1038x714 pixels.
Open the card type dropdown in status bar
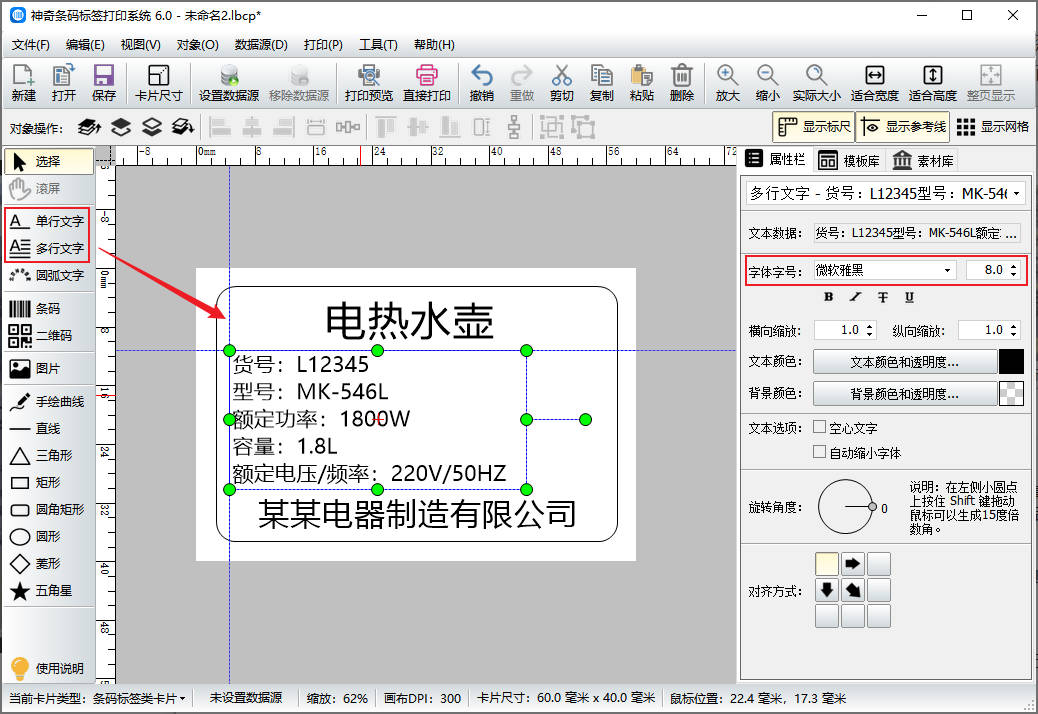tap(139, 698)
